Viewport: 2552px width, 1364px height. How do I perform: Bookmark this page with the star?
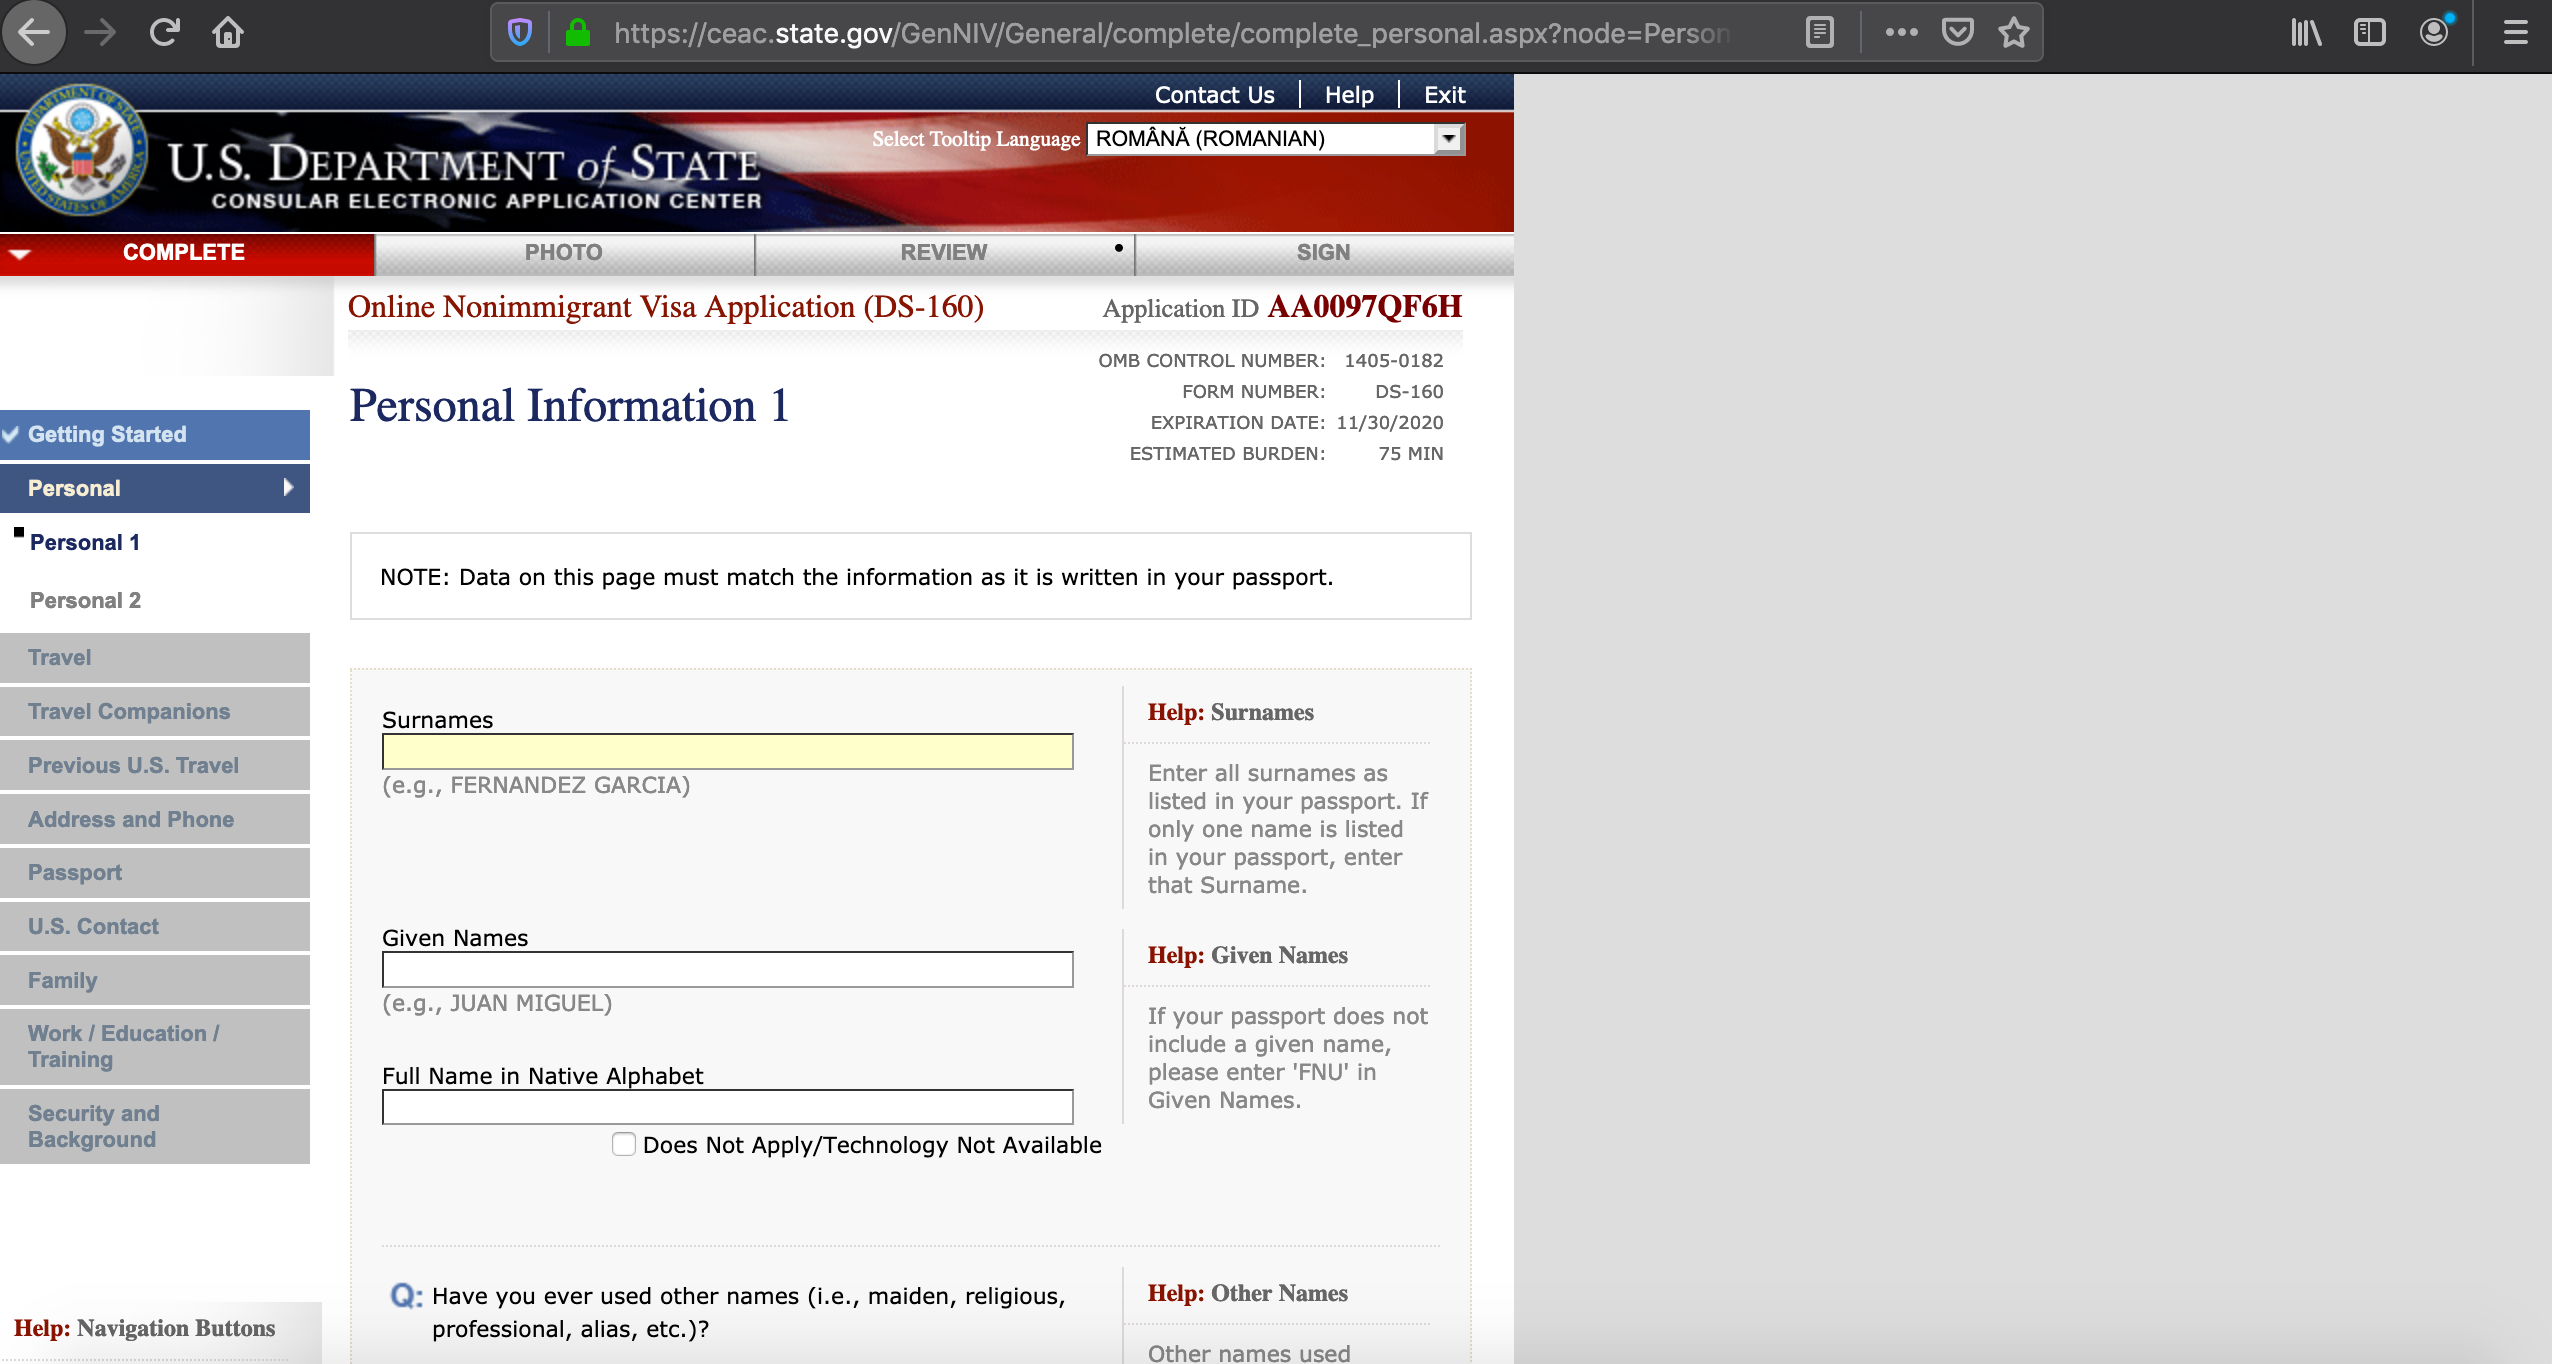tap(2012, 31)
